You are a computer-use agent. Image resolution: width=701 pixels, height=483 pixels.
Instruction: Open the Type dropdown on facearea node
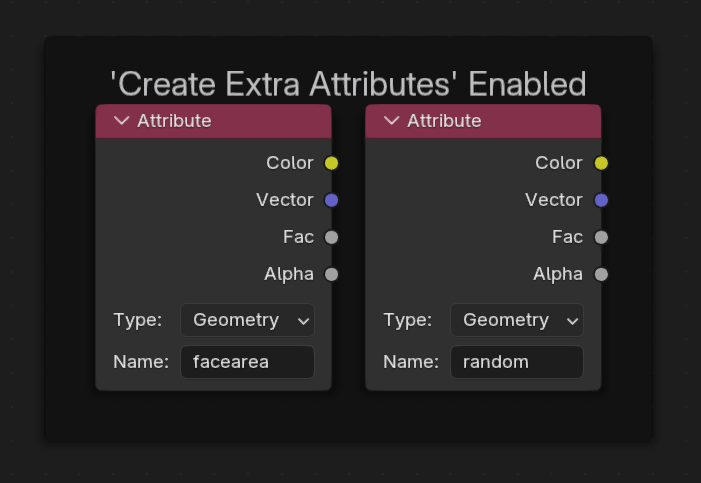point(247,320)
